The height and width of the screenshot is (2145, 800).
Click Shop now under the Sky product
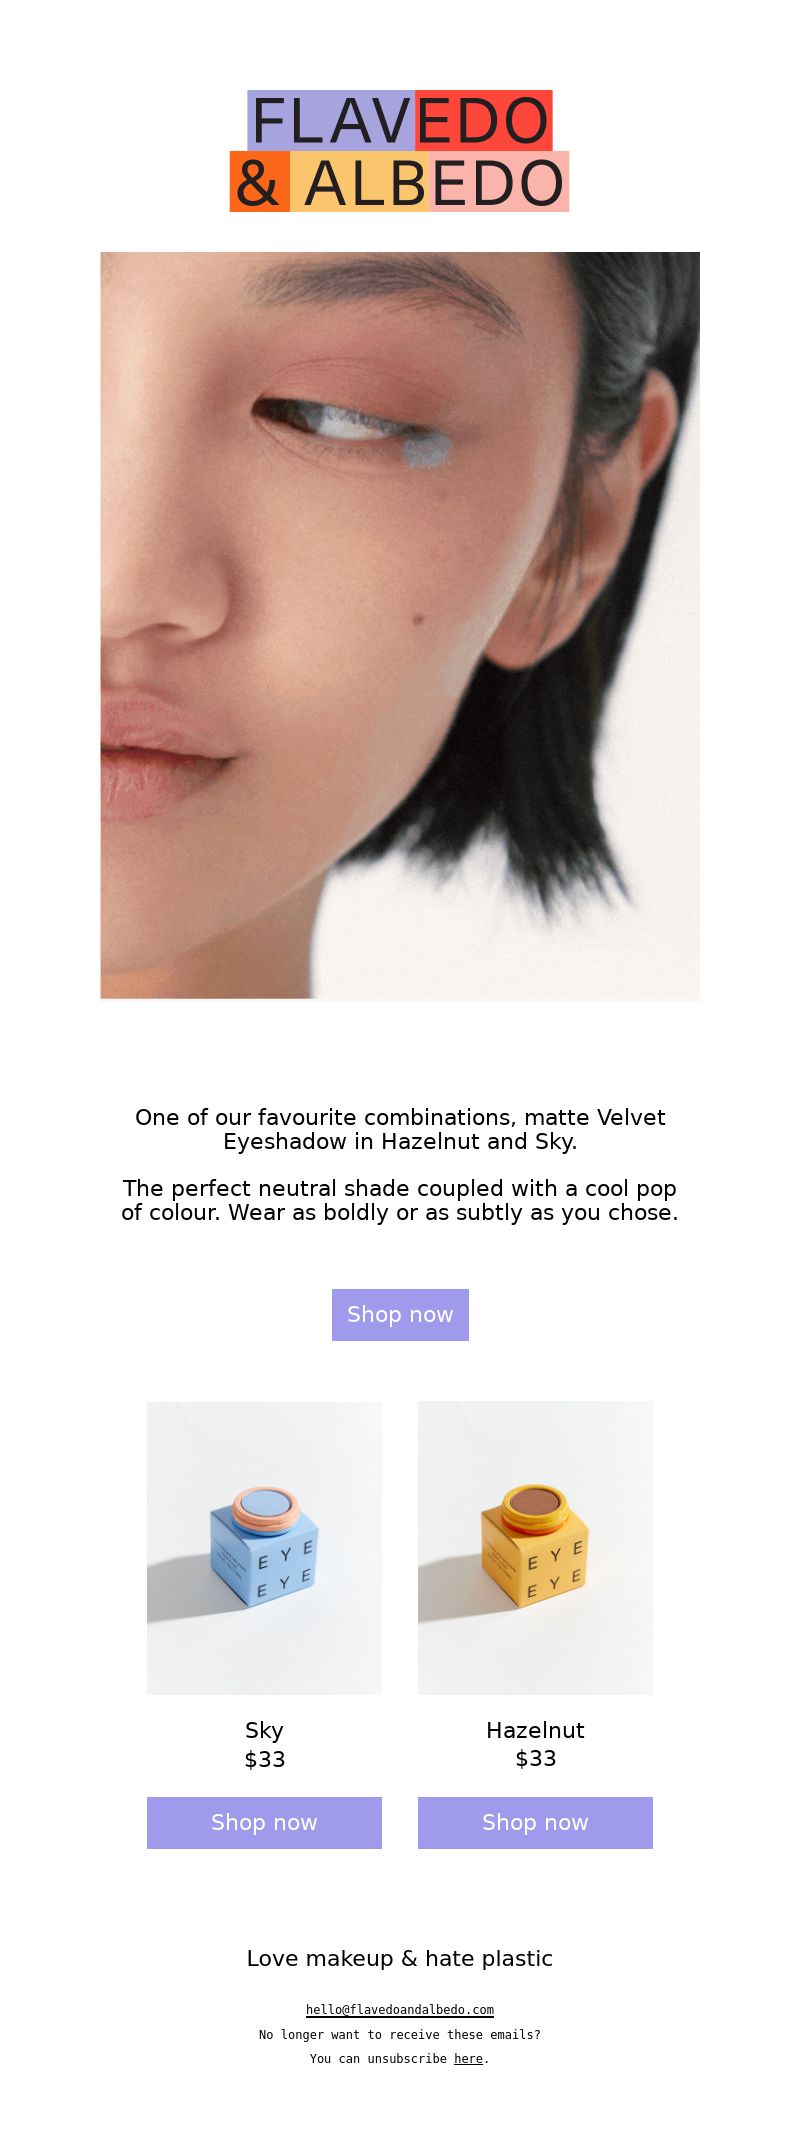click(264, 1822)
